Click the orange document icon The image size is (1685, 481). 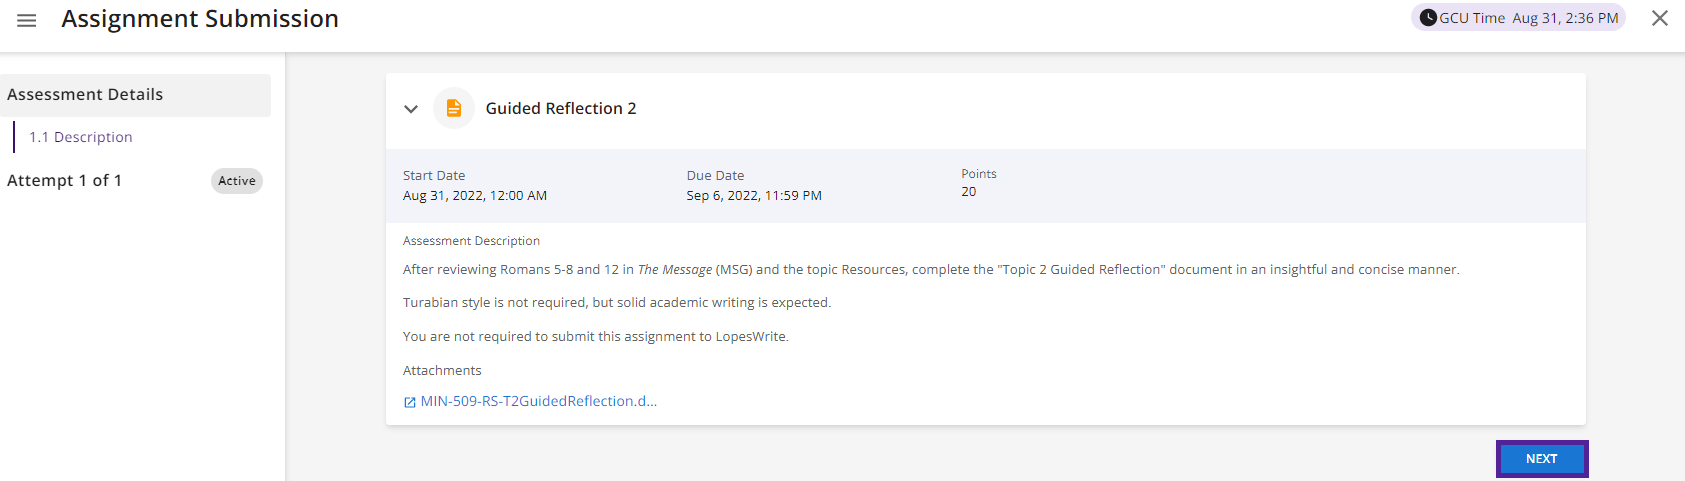(x=454, y=108)
